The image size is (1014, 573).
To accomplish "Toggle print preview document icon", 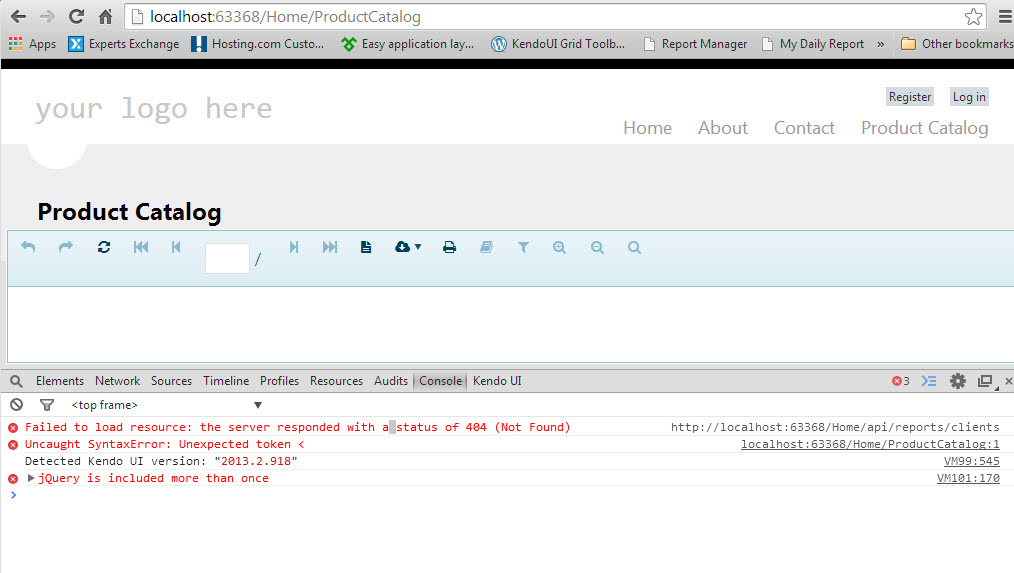I will [x=366, y=247].
